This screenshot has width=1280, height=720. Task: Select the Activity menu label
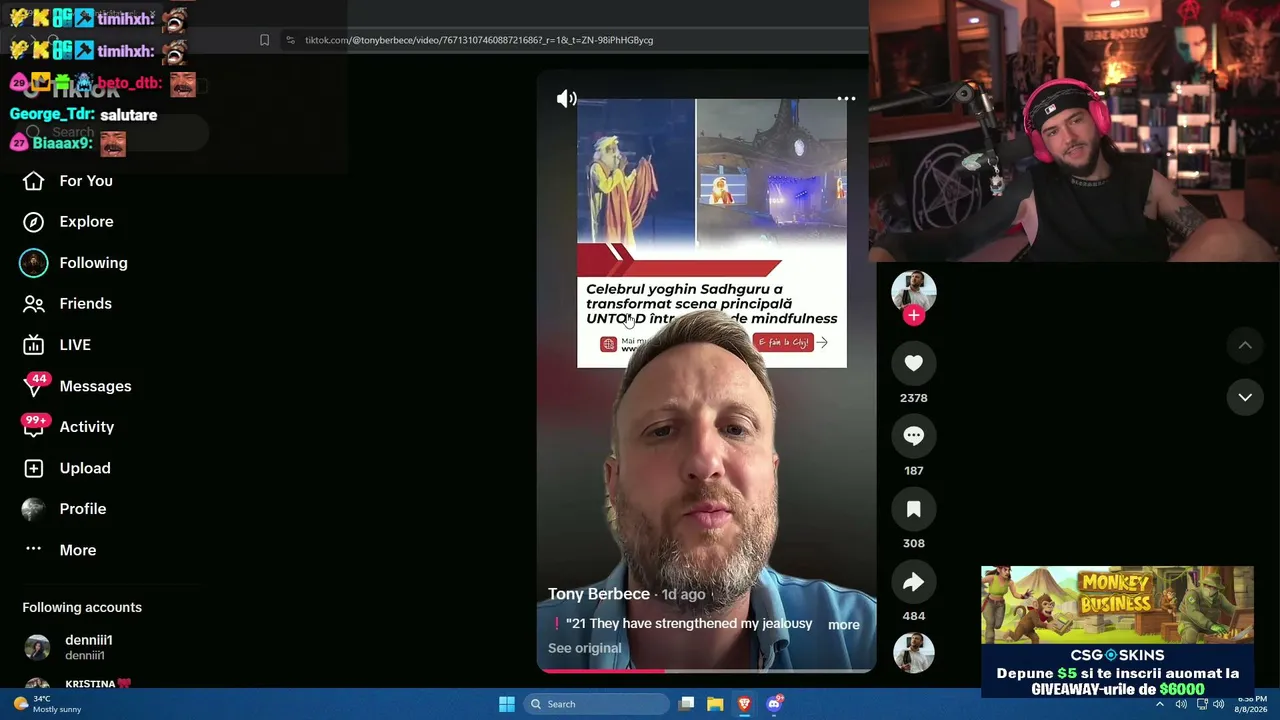[87, 427]
